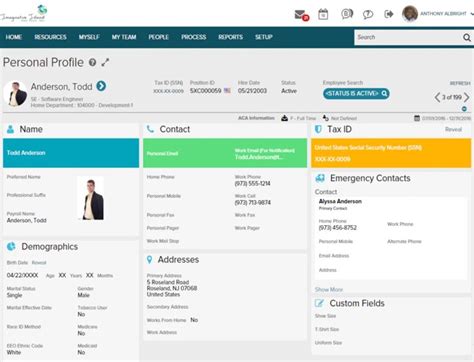Viewport: 474px width, 362px height.
Task: Click into the Search field
Action: click(x=408, y=37)
